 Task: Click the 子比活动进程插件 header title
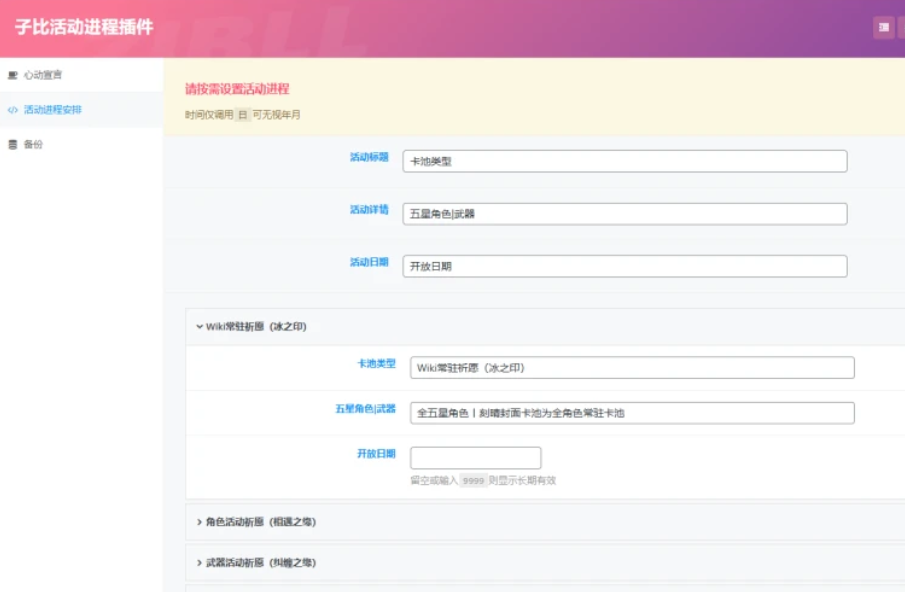(84, 28)
